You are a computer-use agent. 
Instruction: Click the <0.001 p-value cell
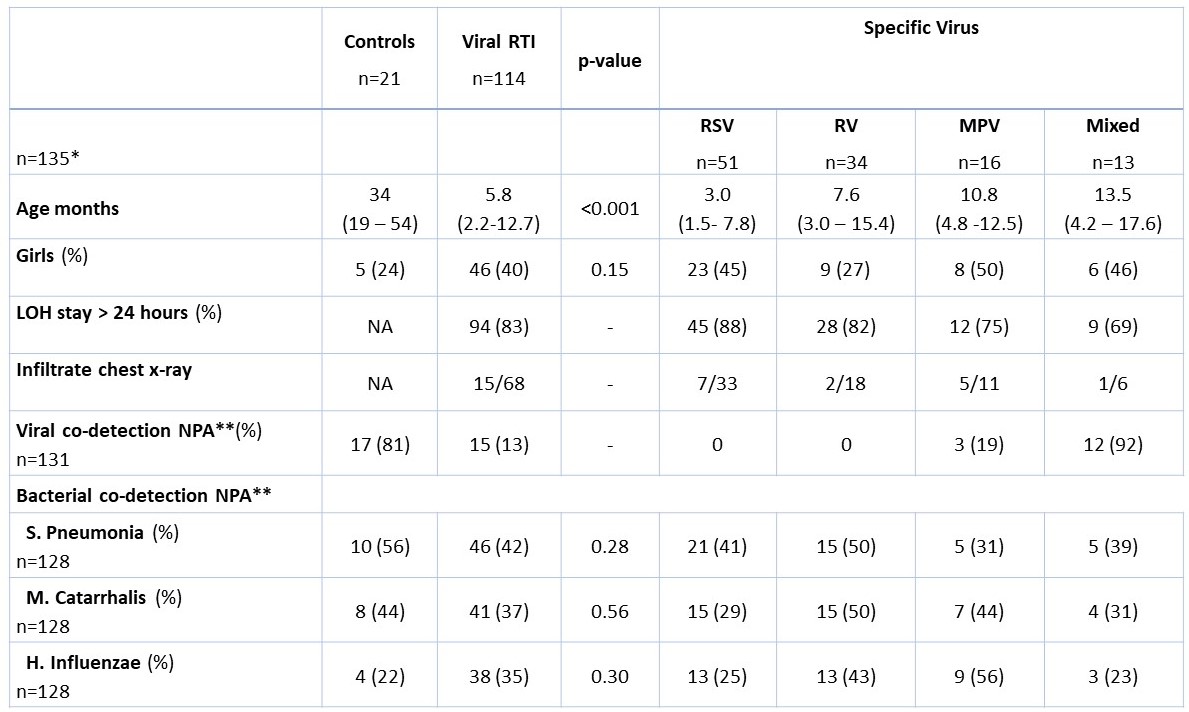[610, 209]
